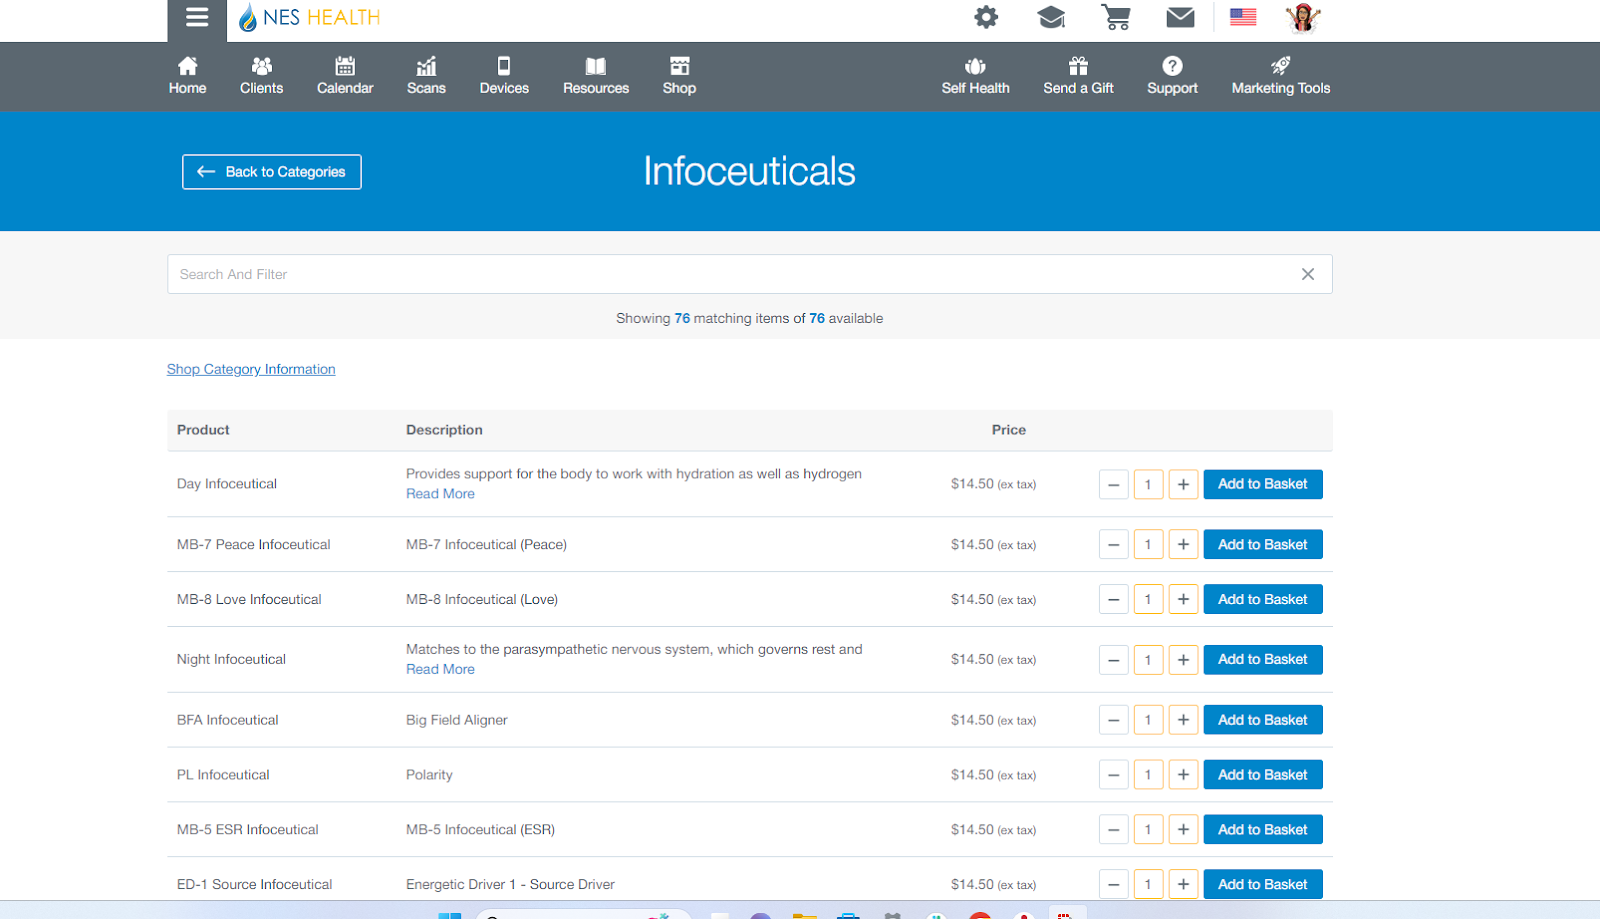Add PL Infoceutical to basket
The height and width of the screenshot is (919, 1600).
click(1263, 775)
